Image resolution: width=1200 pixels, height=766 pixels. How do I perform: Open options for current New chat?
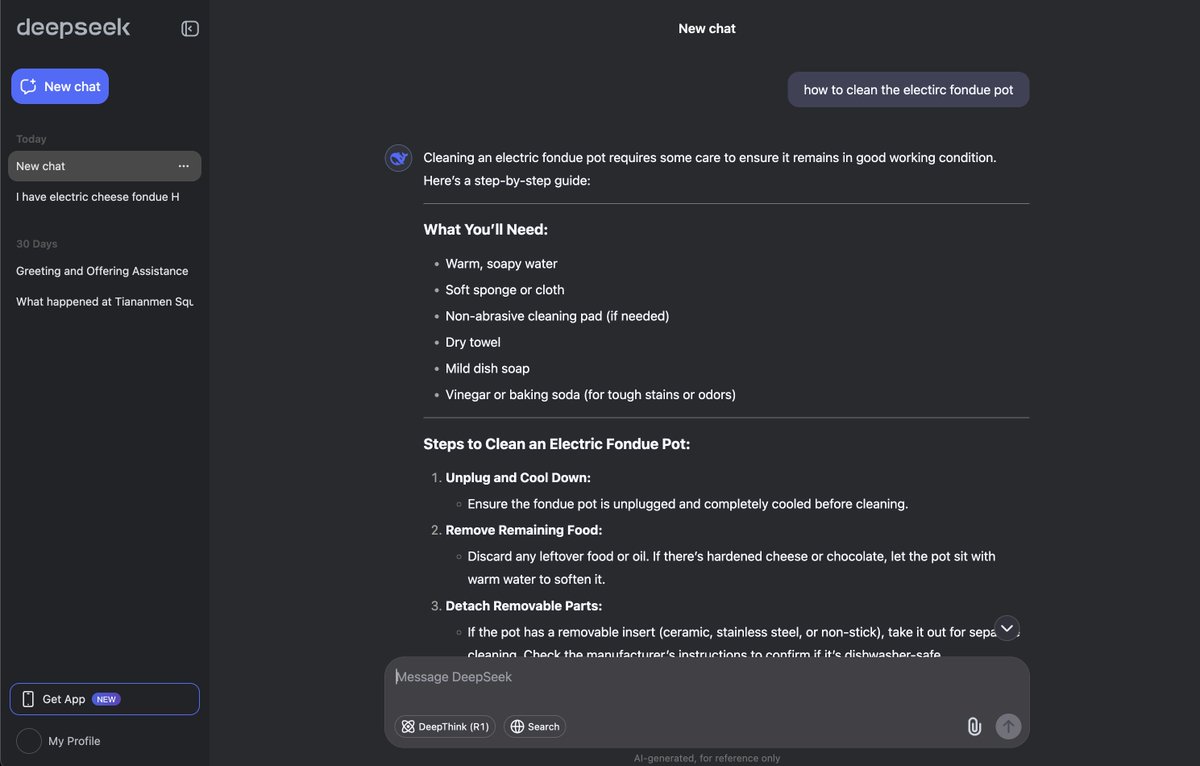(x=183, y=166)
